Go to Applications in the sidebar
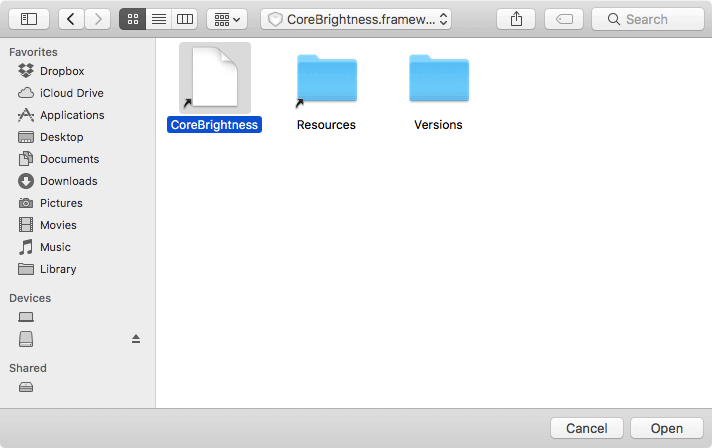712x448 pixels. 61,115
